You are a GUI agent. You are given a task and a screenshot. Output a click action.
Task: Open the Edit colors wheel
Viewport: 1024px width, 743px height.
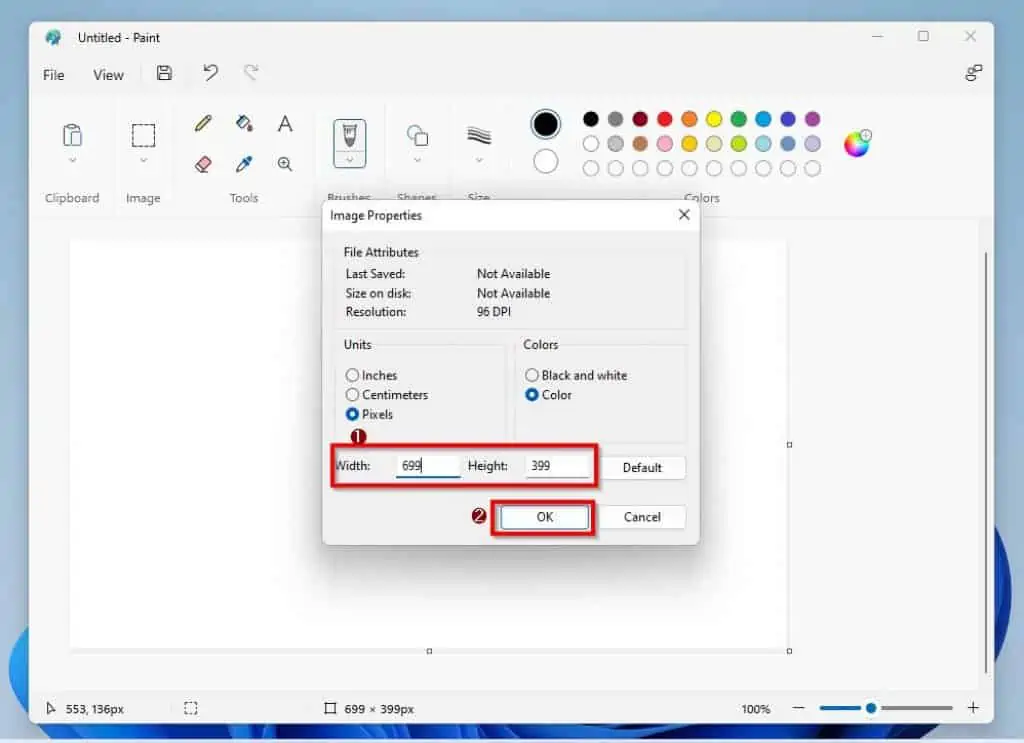(857, 144)
